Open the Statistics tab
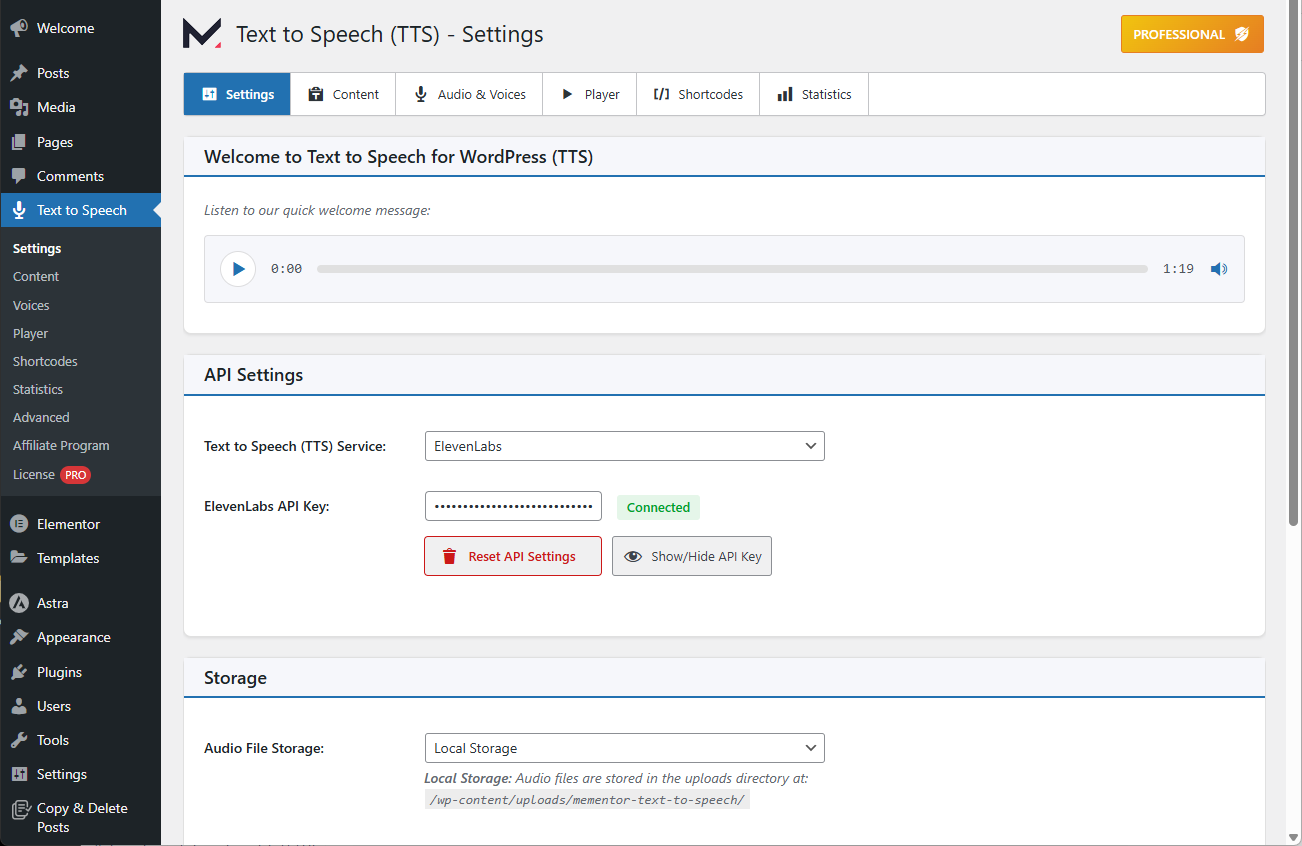Screen dimensions: 1302x846 pyautogui.click(x=814, y=94)
